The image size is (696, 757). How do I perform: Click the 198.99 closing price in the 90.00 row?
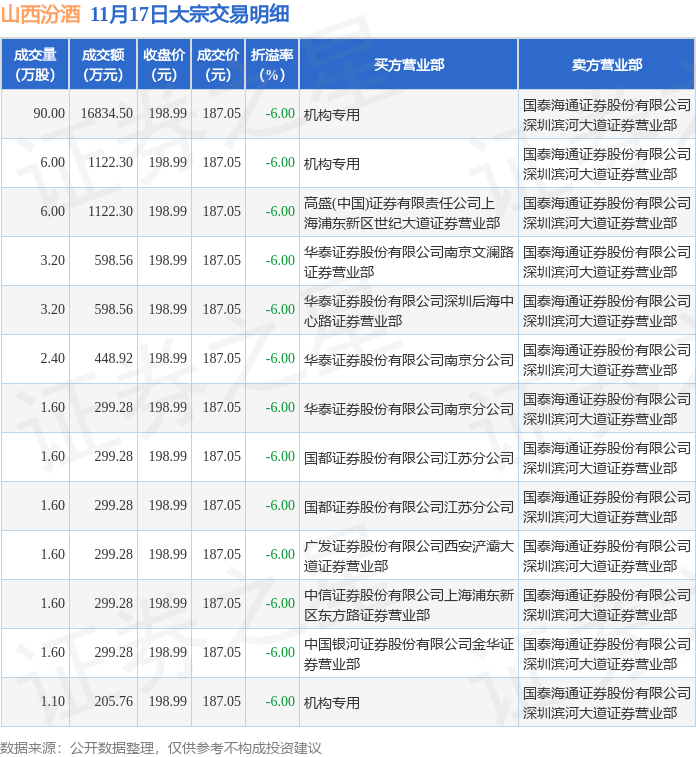pyautogui.click(x=167, y=113)
